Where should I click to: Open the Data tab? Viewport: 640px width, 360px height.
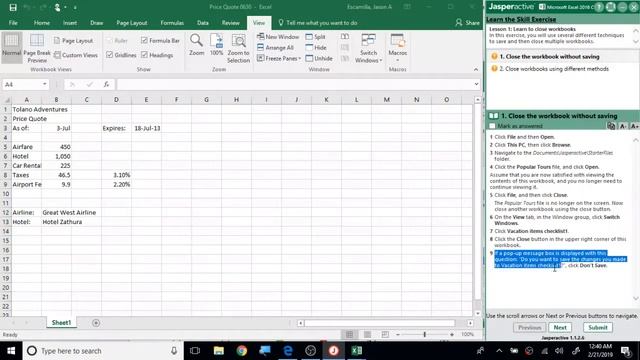202,23
